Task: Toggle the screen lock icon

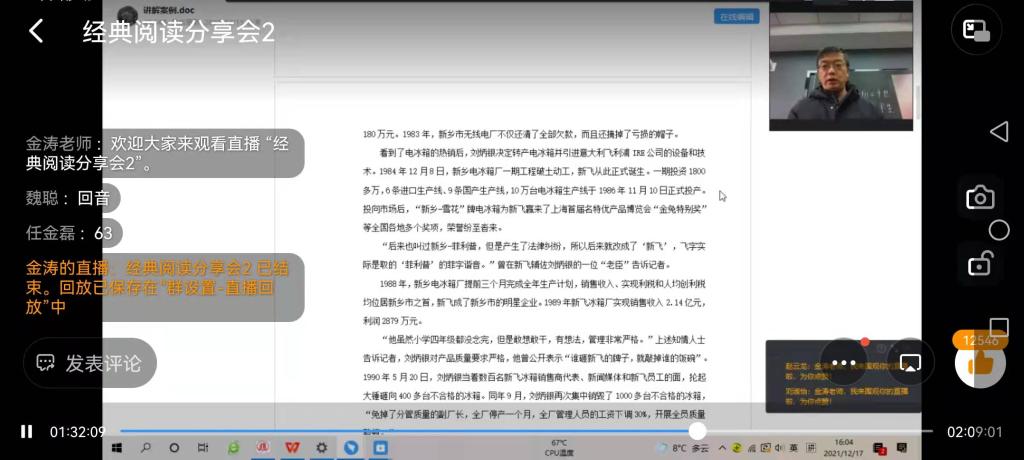Action: pyautogui.click(x=979, y=264)
